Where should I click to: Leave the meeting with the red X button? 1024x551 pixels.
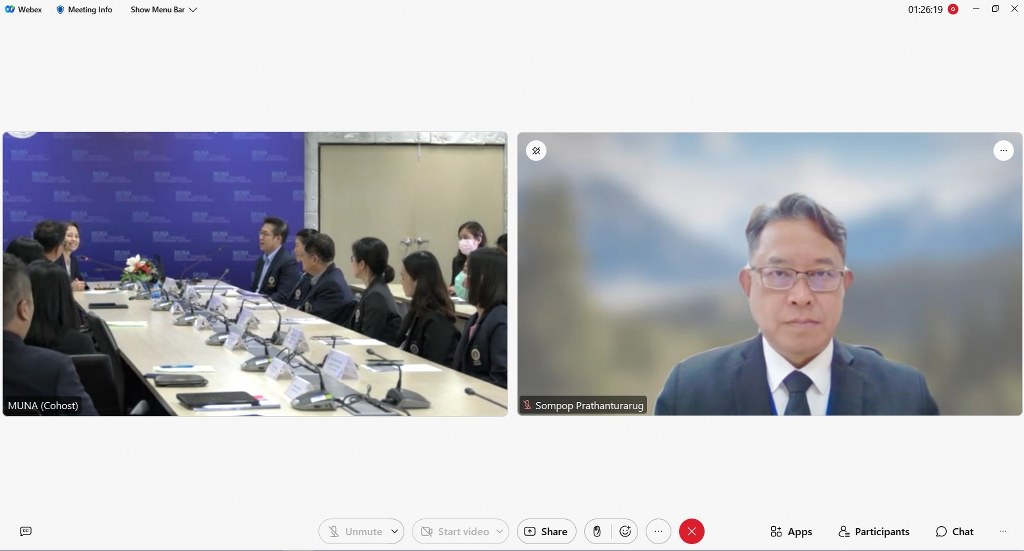pos(691,531)
